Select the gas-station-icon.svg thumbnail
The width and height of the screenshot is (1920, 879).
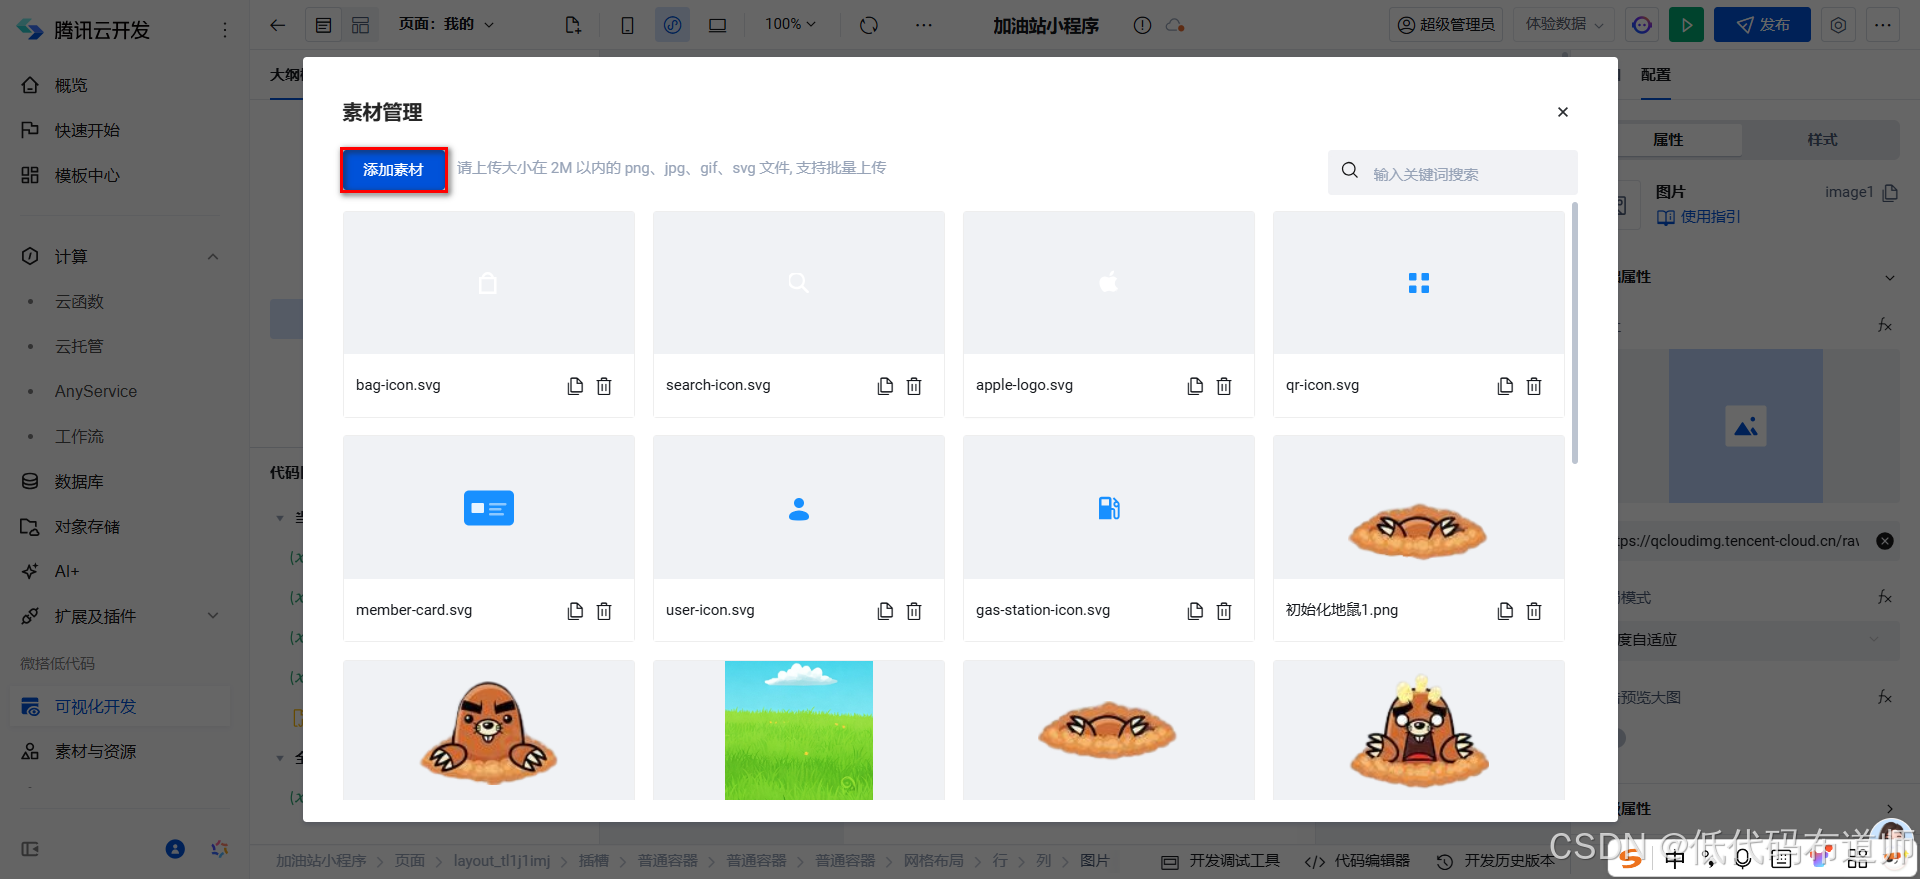1109,507
